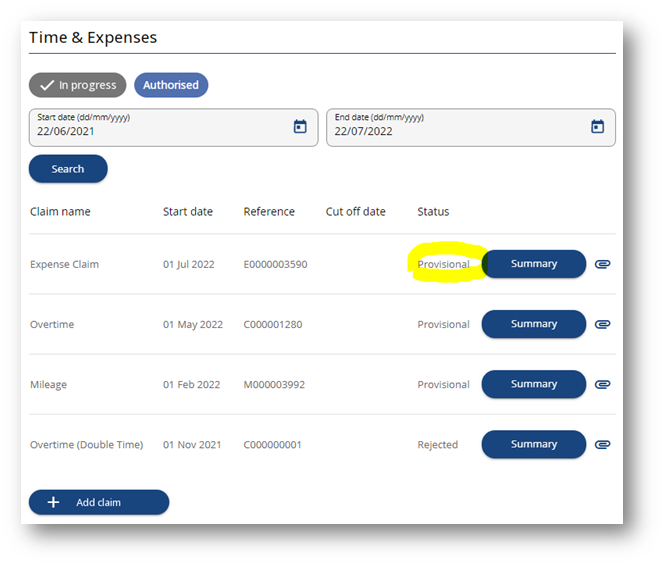Toggle the In progress filter chip
This screenshot has height=566, width=665.
[78, 85]
